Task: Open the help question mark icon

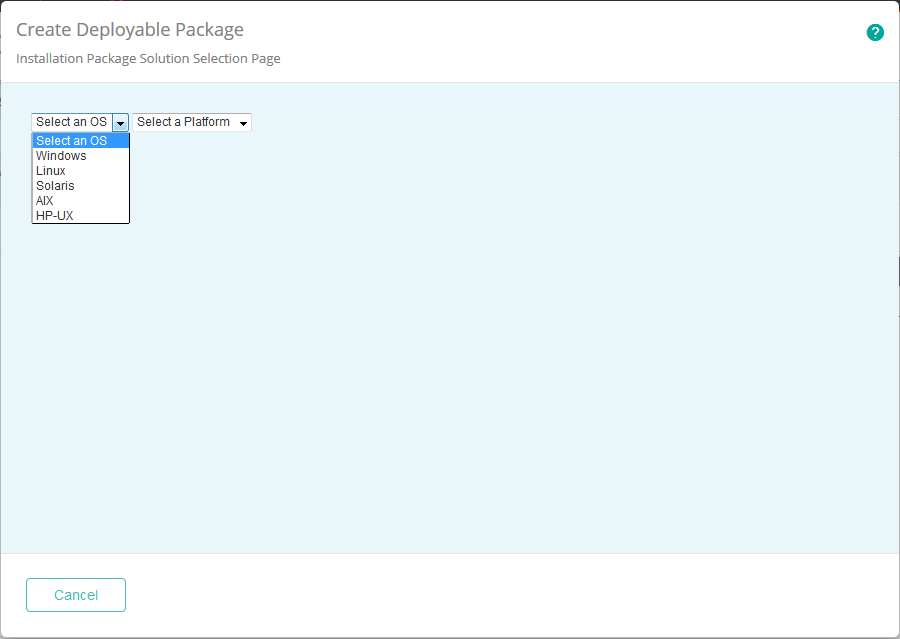Action: [875, 32]
